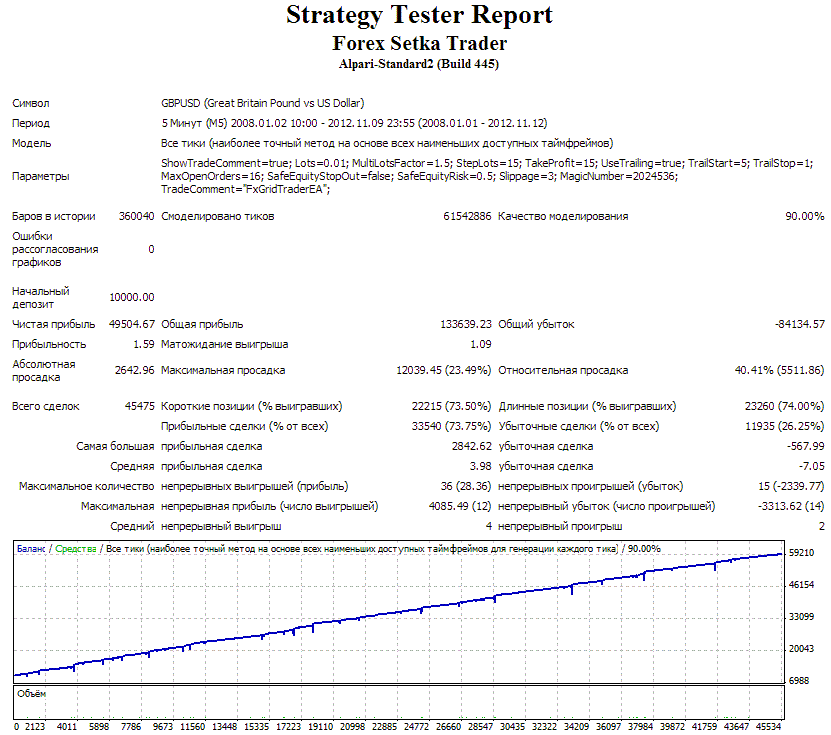Viewport: 831px width, 735px height.
Task: Click 'Alpari-Standard2 (Build 445)' text
Action: [419, 64]
